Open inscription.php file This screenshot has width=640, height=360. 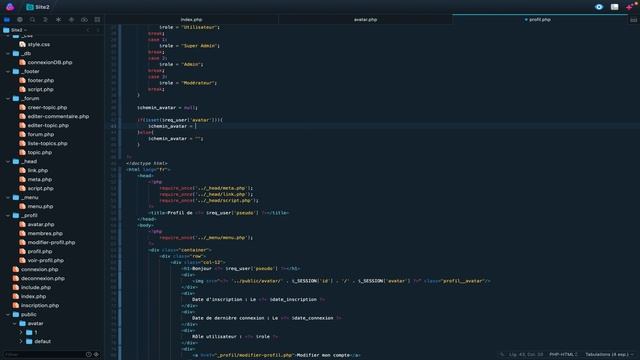(x=40, y=305)
